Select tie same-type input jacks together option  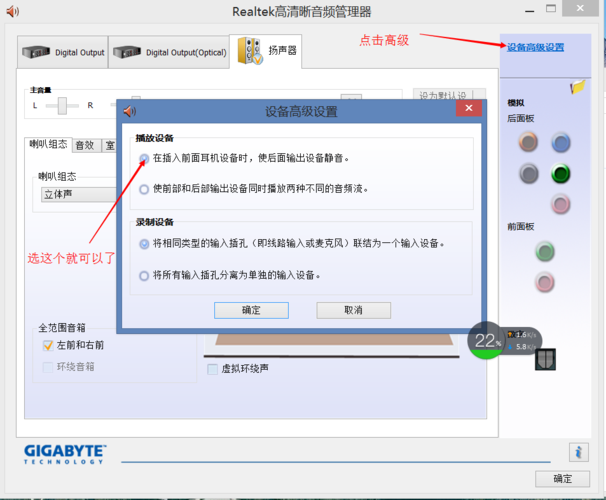[x=144, y=244]
